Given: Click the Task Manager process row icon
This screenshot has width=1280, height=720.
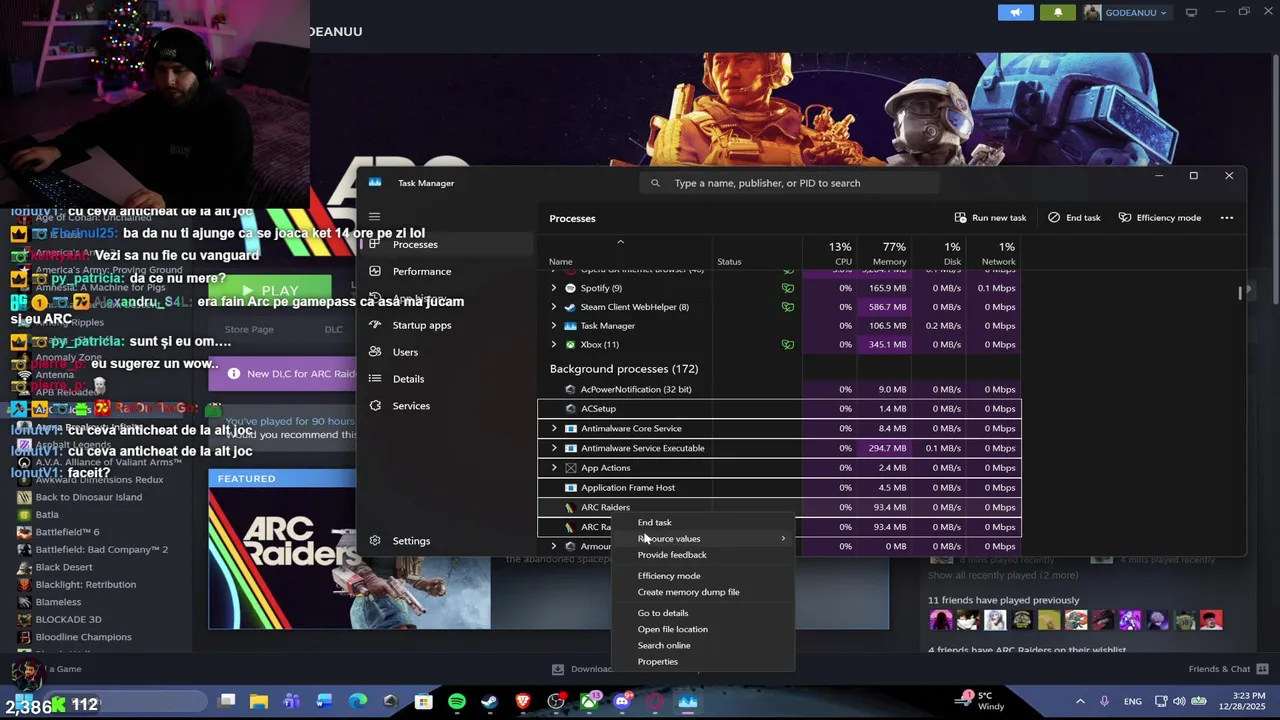Looking at the screenshot, I should coord(570,326).
